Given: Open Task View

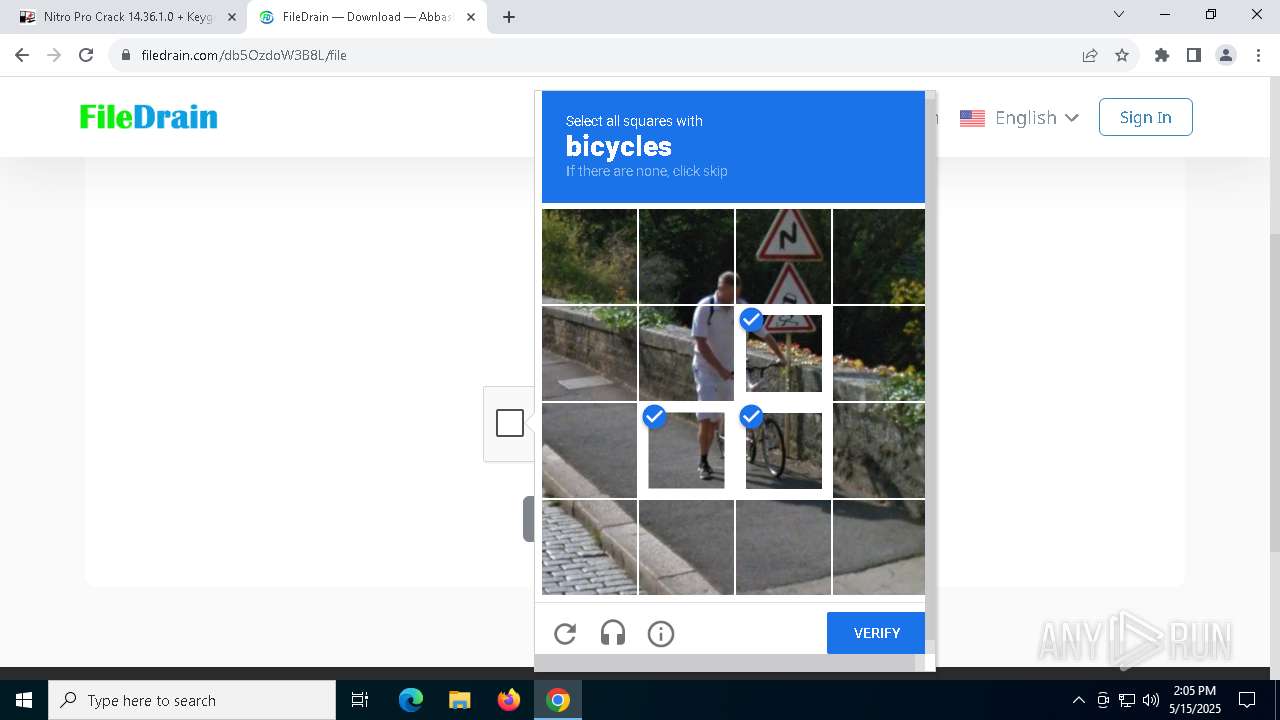Looking at the screenshot, I should (x=360, y=700).
